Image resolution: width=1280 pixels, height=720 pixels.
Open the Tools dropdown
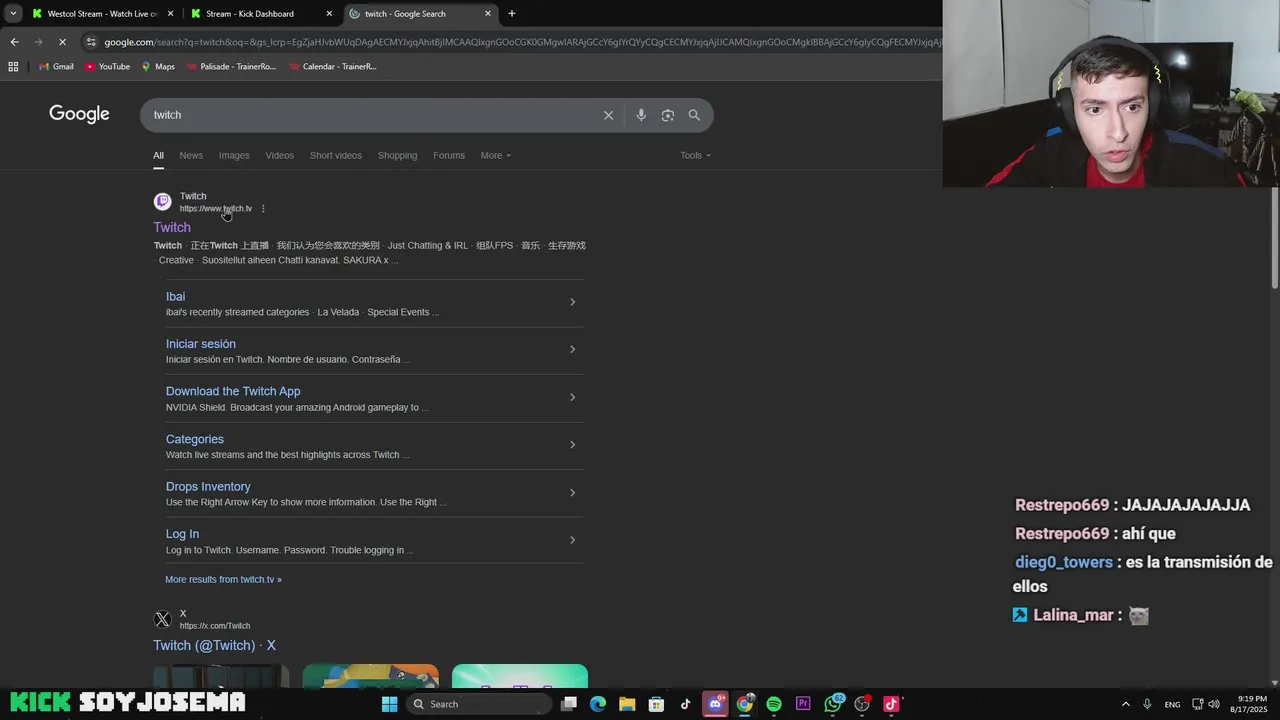coord(695,155)
